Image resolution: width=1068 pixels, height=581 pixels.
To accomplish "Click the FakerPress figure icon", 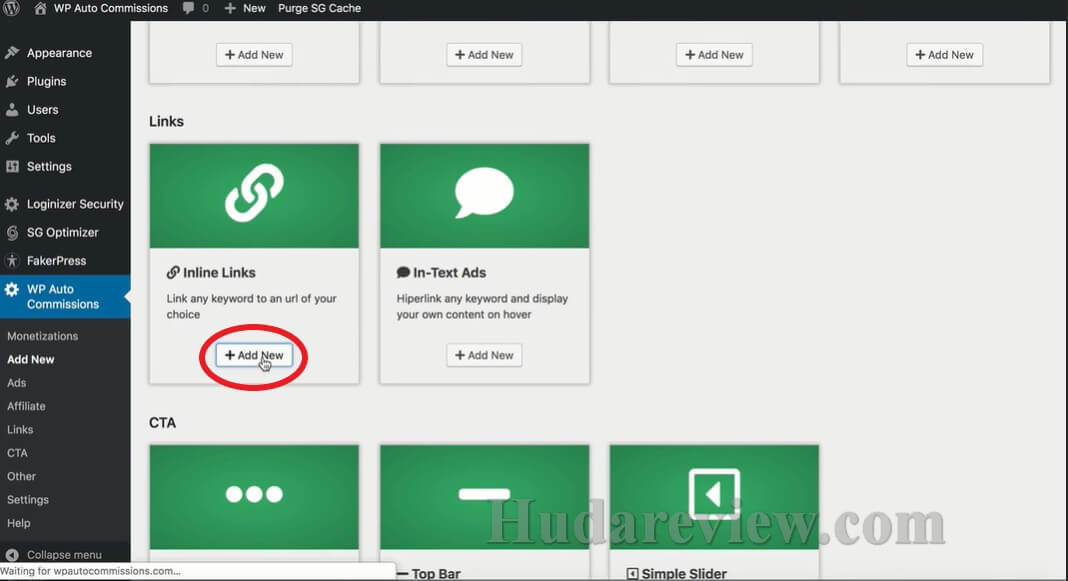I will tap(12, 261).
